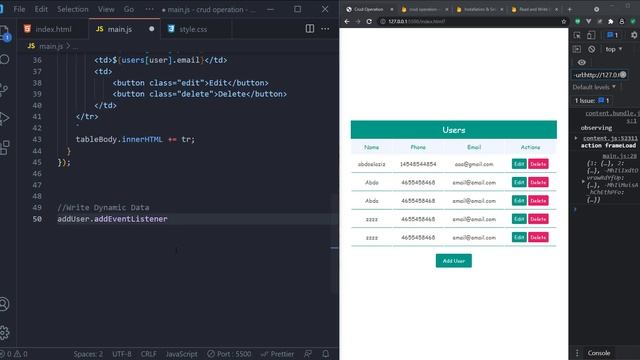Click the browser Back arrow
This screenshot has width=640, height=360.
pos(347,21)
